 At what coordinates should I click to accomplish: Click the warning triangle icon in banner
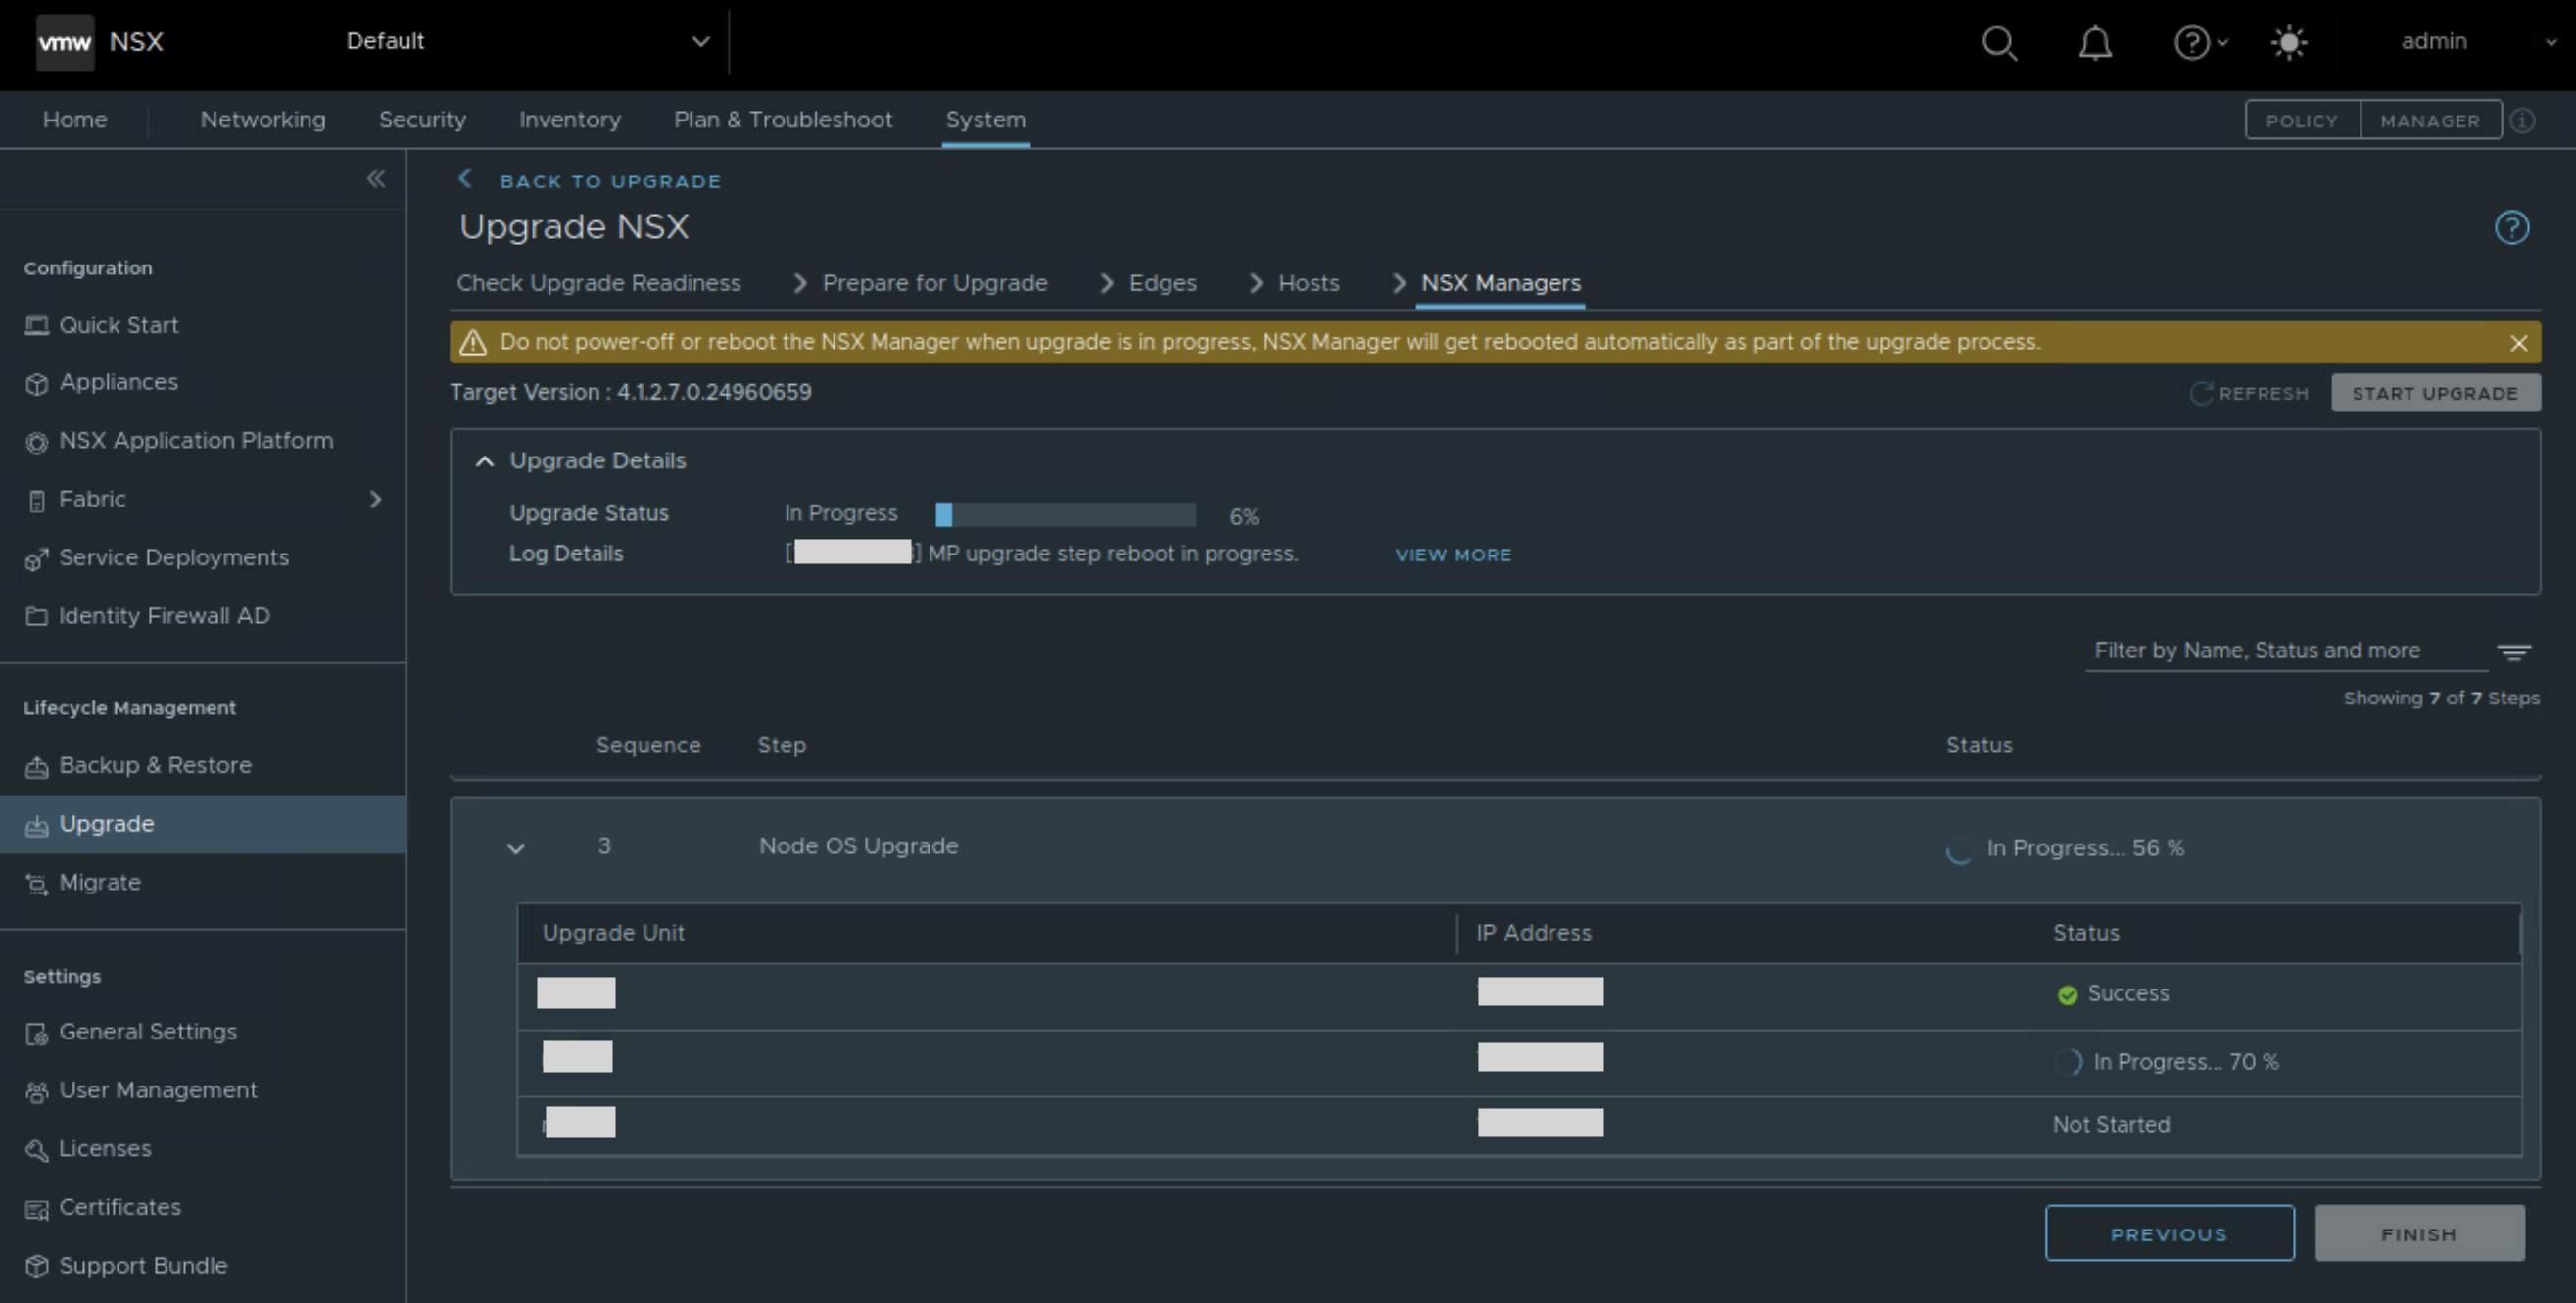(x=473, y=342)
